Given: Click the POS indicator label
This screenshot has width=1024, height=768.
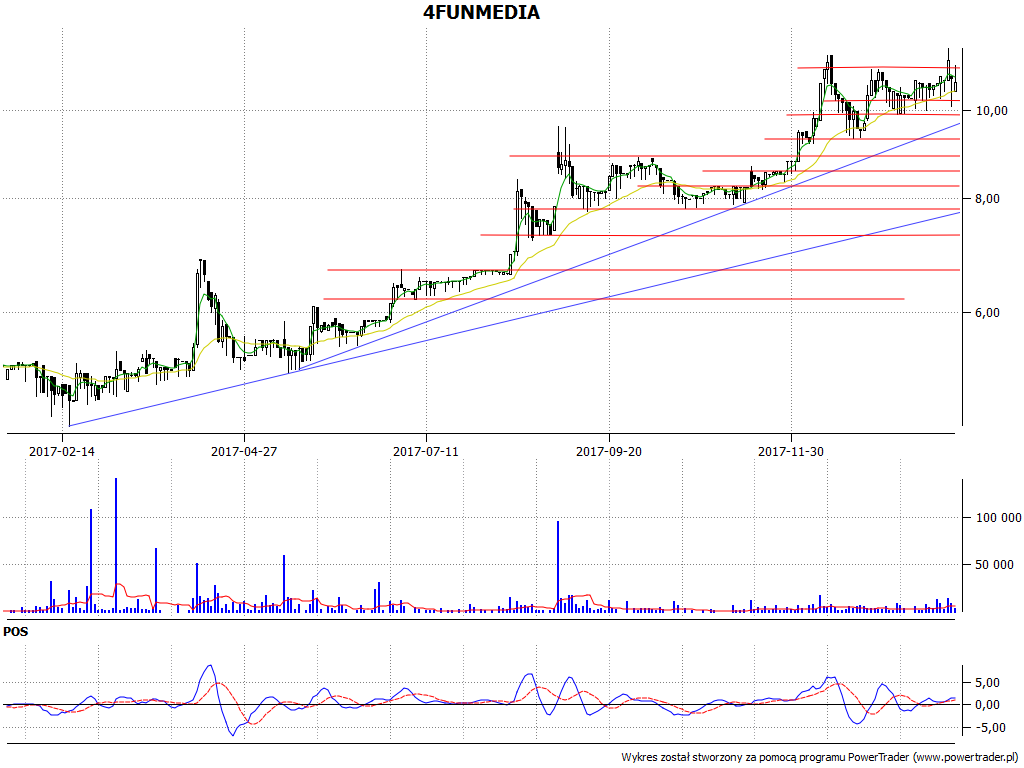Looking at the screenshot, I should [x=16, y=632].
